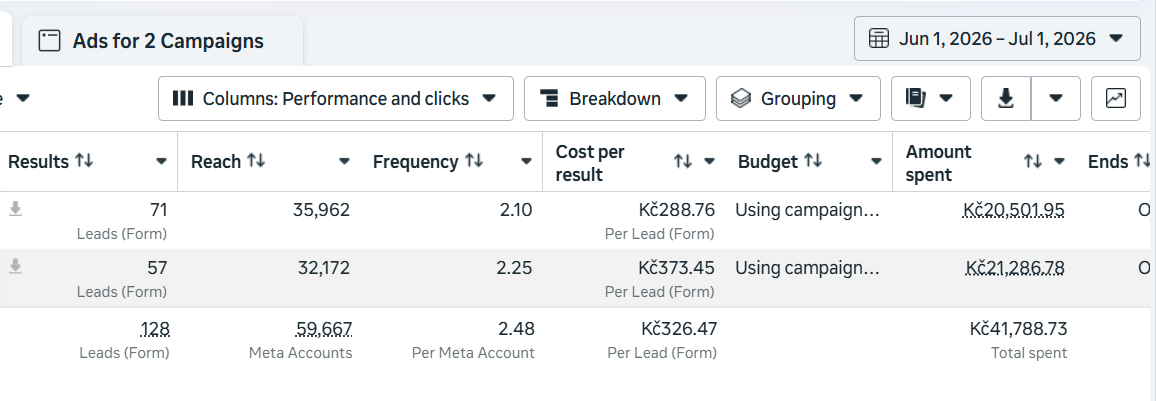Viewport: 1156px width, 401px height.
Task: Click the Kč20,501.95 amount spent value
Action: coord(1014,210)
